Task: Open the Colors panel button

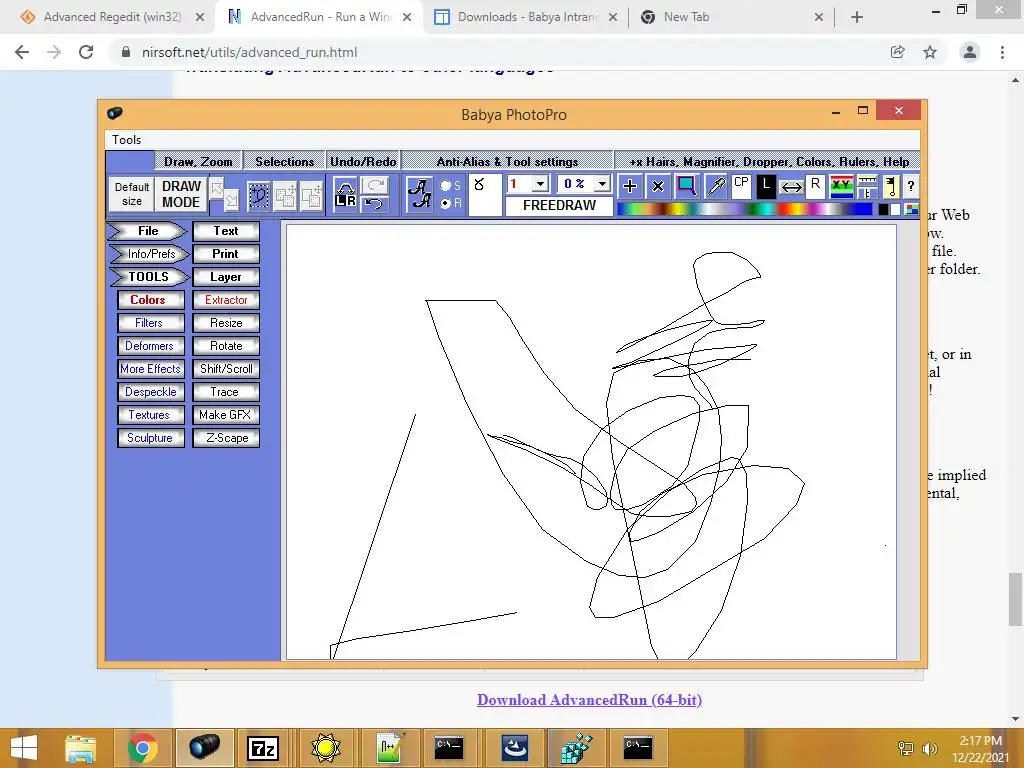Action: [x=150, y=300]
